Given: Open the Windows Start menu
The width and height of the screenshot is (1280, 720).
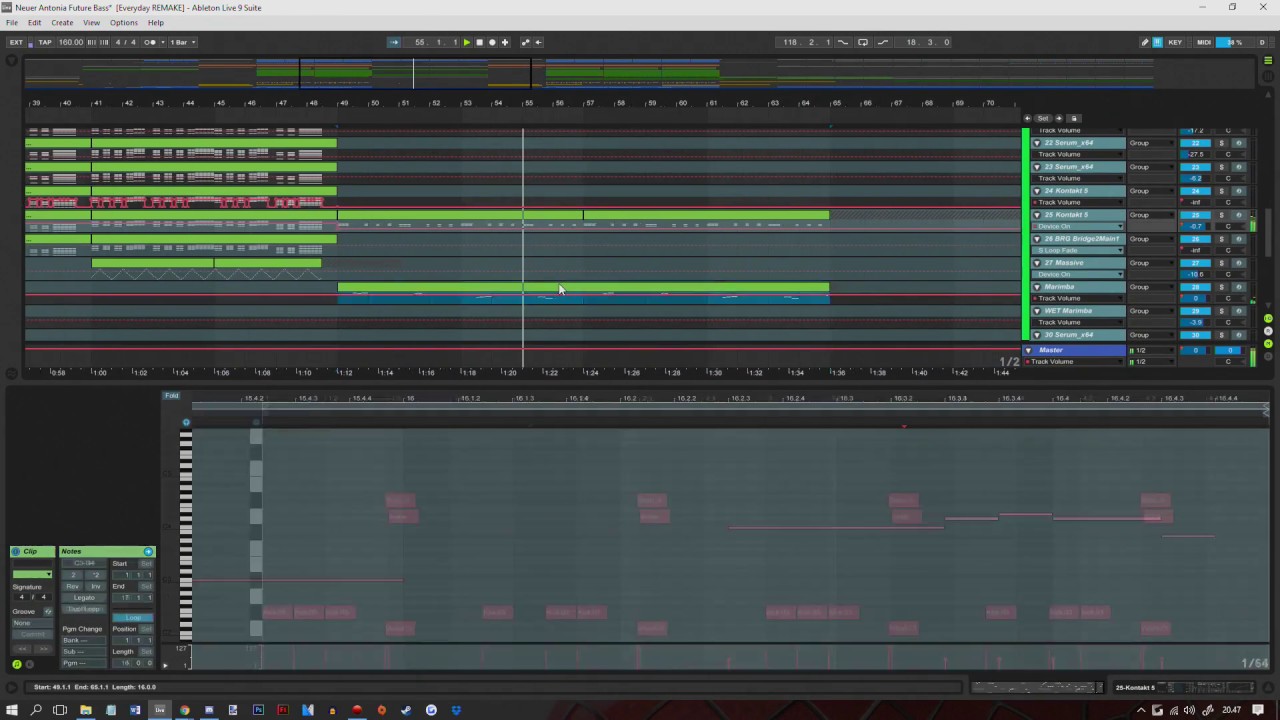Looking at the screenshot, I should 11,710.
